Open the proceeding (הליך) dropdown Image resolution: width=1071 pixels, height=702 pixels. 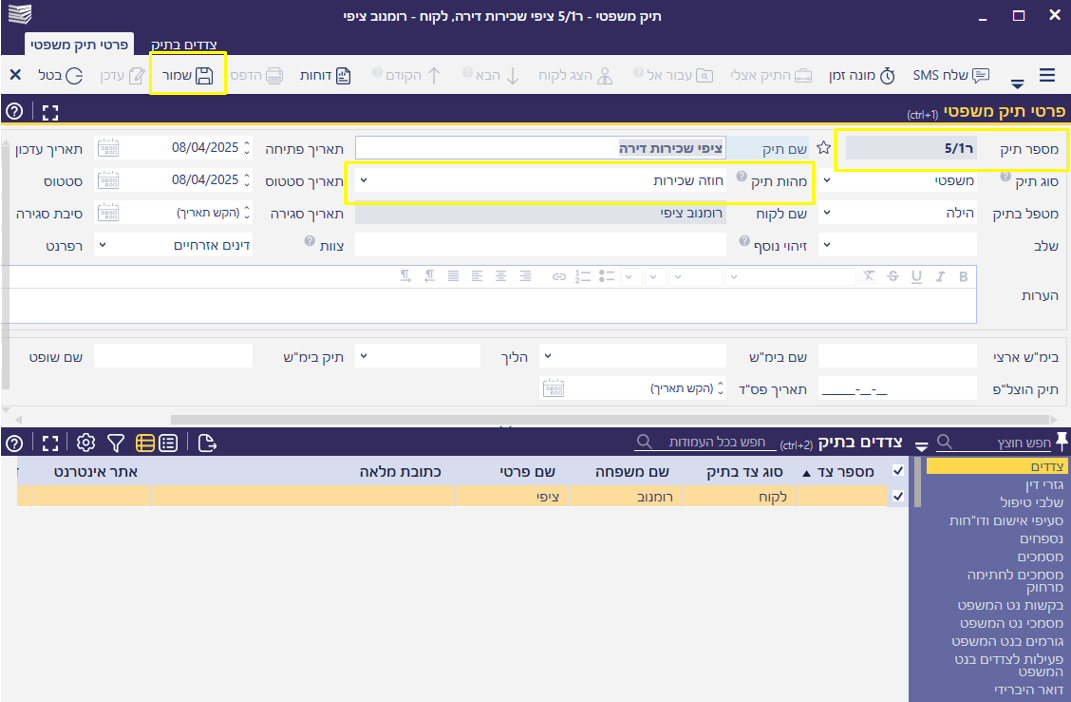click(363, 356)
